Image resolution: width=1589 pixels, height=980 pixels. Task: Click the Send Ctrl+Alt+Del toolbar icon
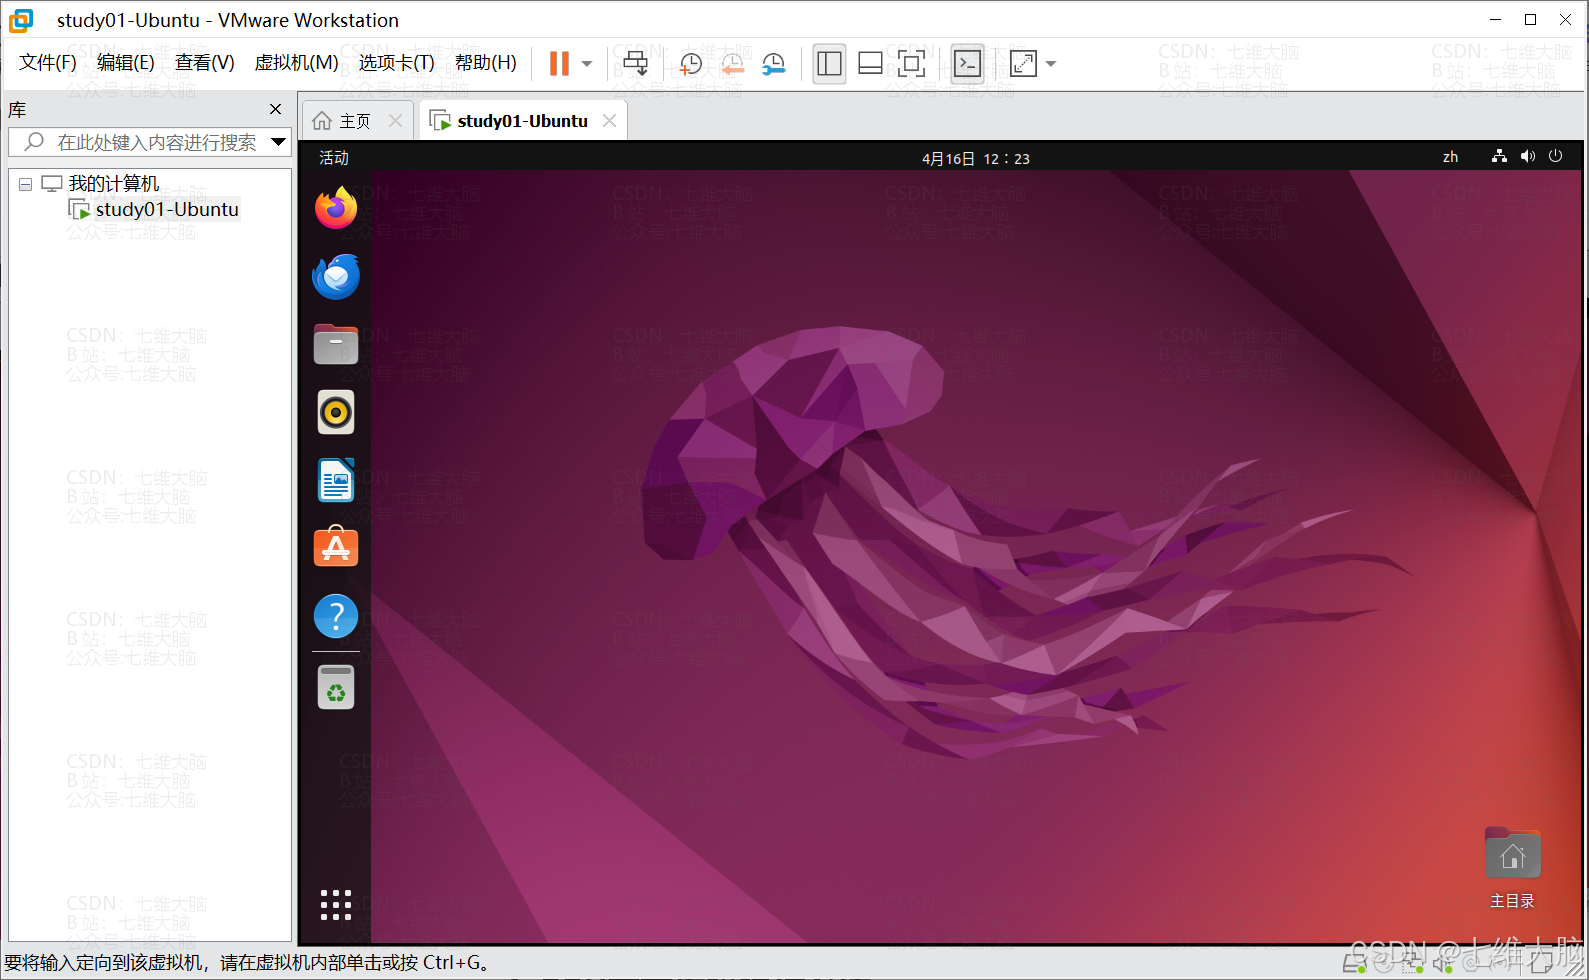click(x=635, y=64)
